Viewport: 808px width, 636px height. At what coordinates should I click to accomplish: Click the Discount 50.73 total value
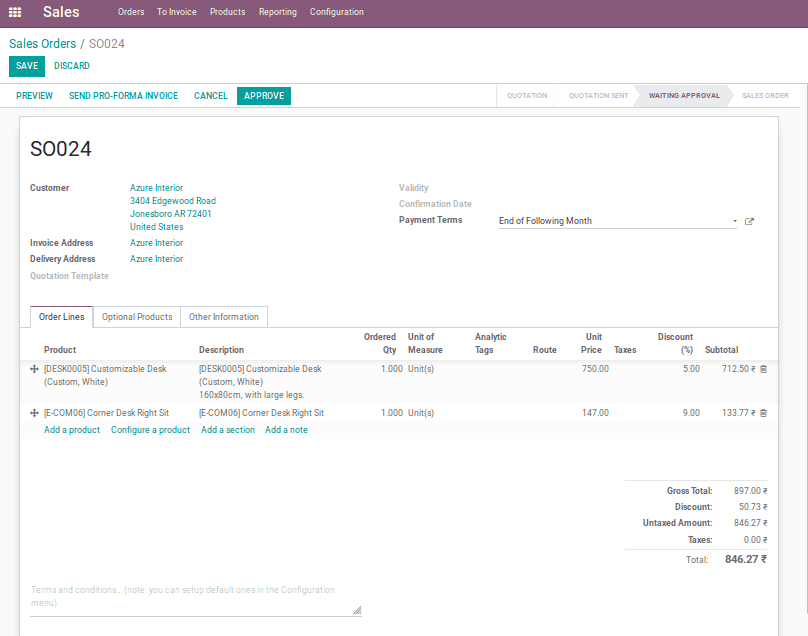753,507
